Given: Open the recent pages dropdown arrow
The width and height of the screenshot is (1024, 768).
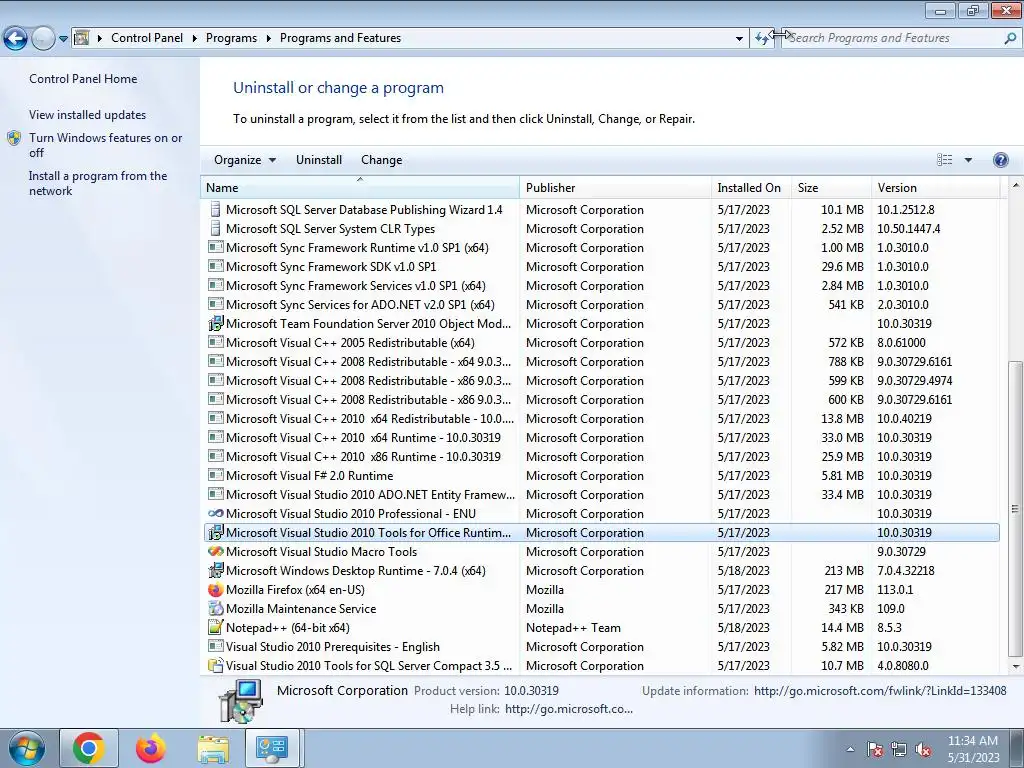Looking at the screenshot, I should pos(63,39).
